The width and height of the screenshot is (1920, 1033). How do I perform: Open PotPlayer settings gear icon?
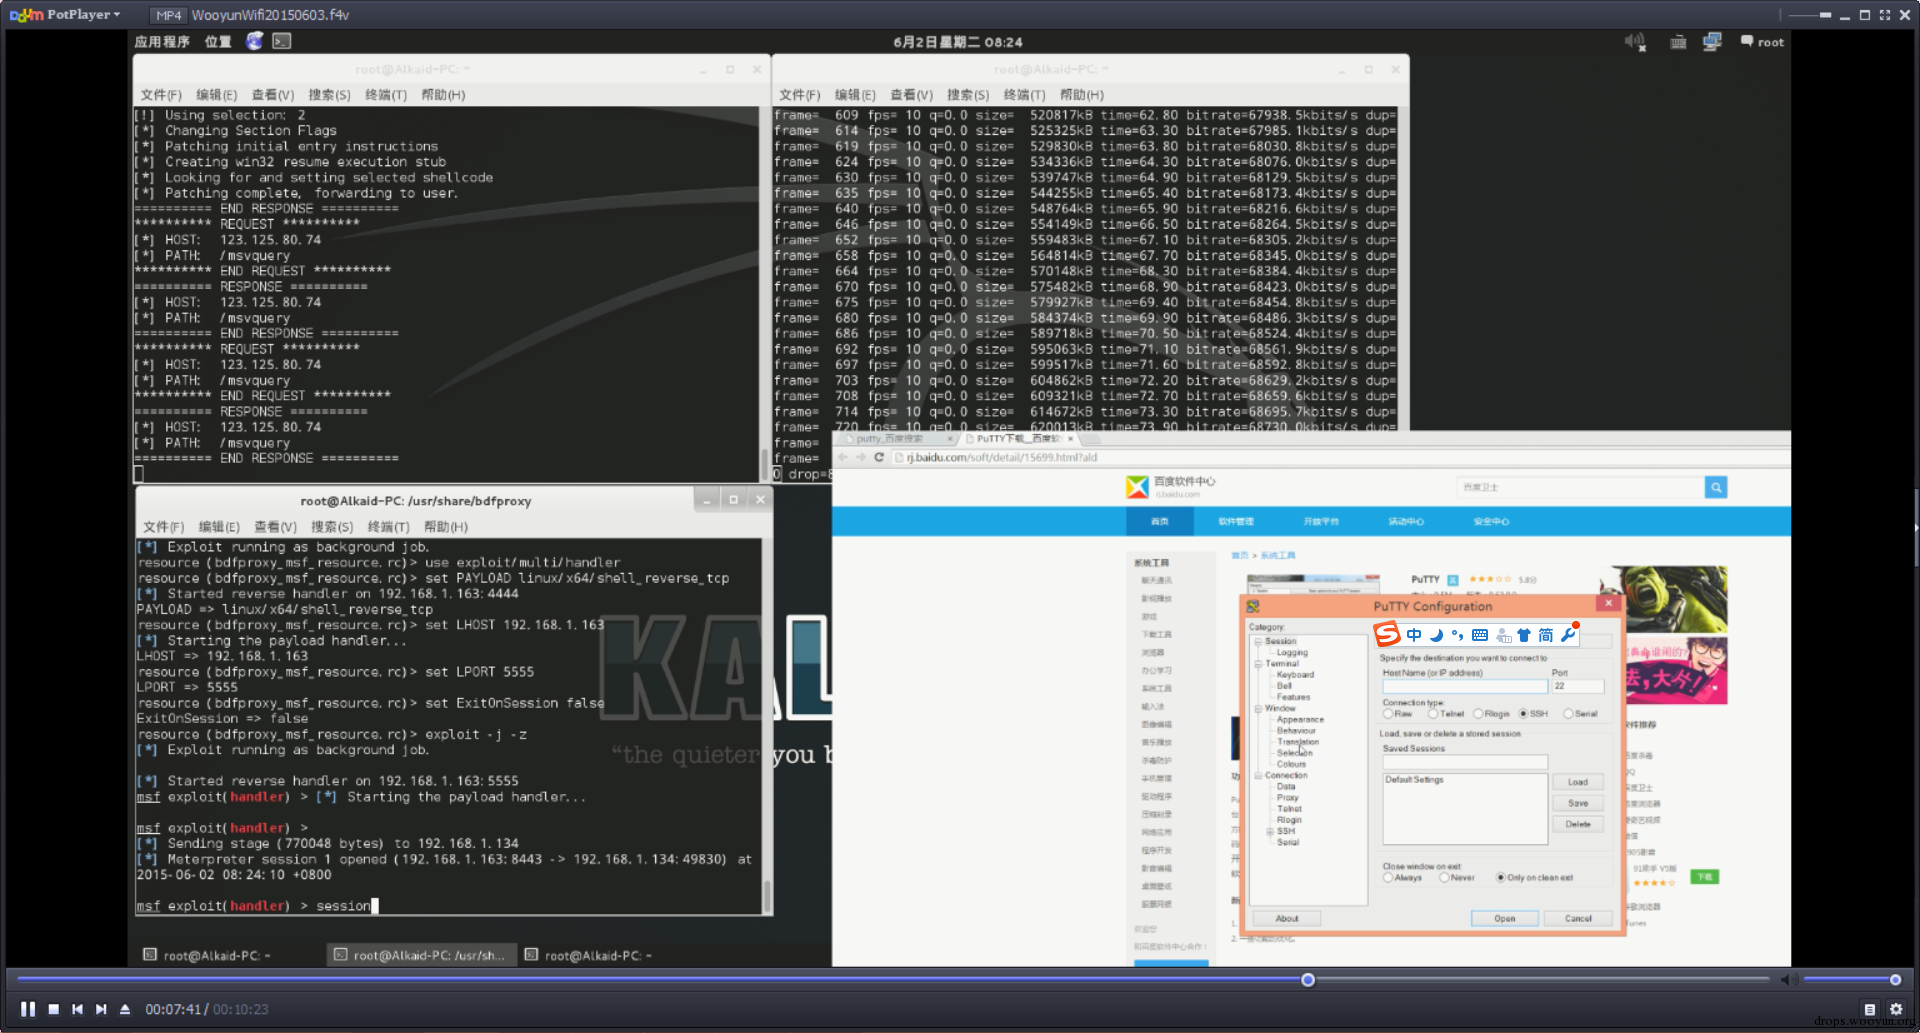click(1896, 1009)
